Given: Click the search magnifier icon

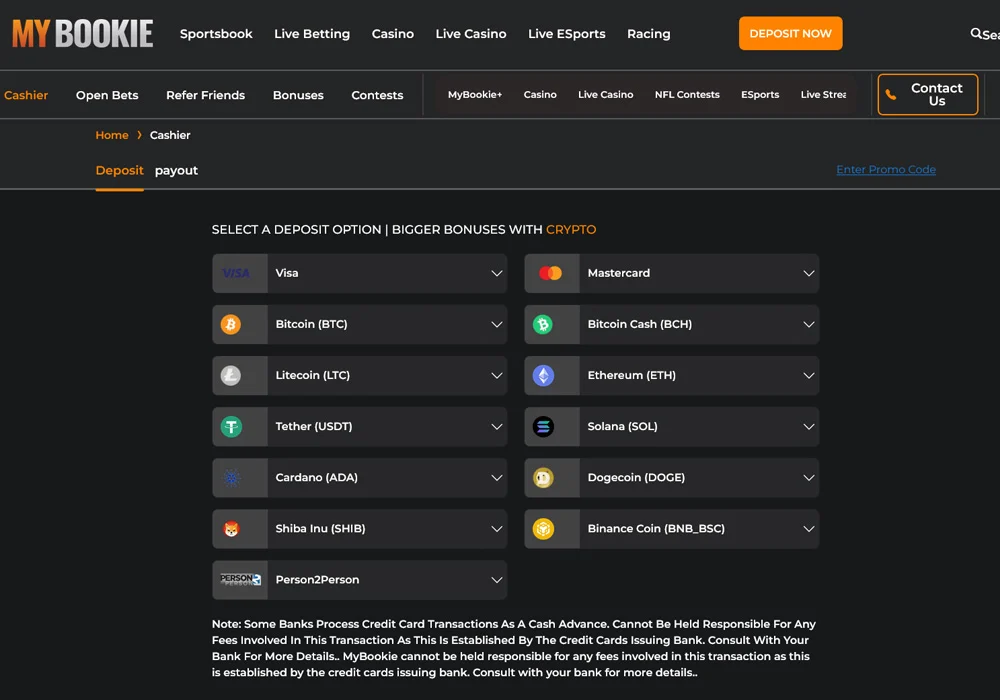Looking at the screenshot, I should (x=976, y=34).
